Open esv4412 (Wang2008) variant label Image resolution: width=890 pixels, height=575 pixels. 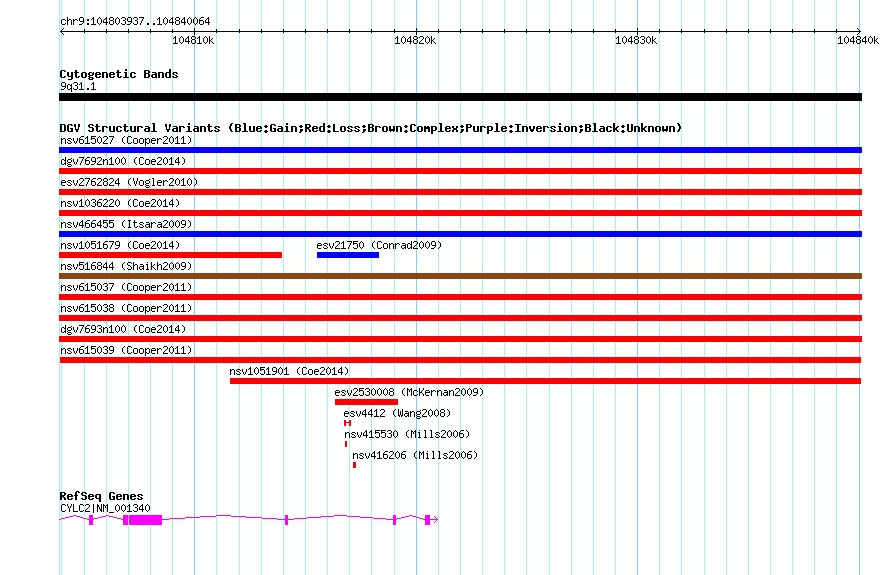point(397,413)
